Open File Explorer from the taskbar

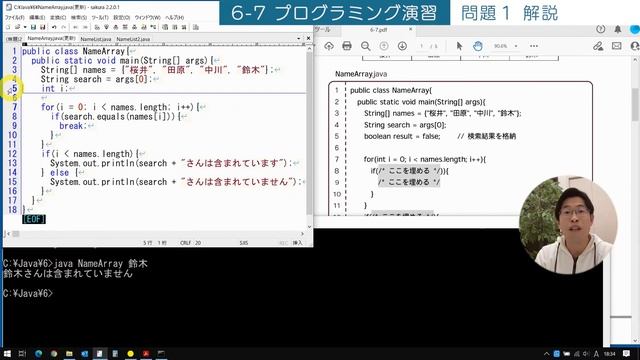pos(69,353)
